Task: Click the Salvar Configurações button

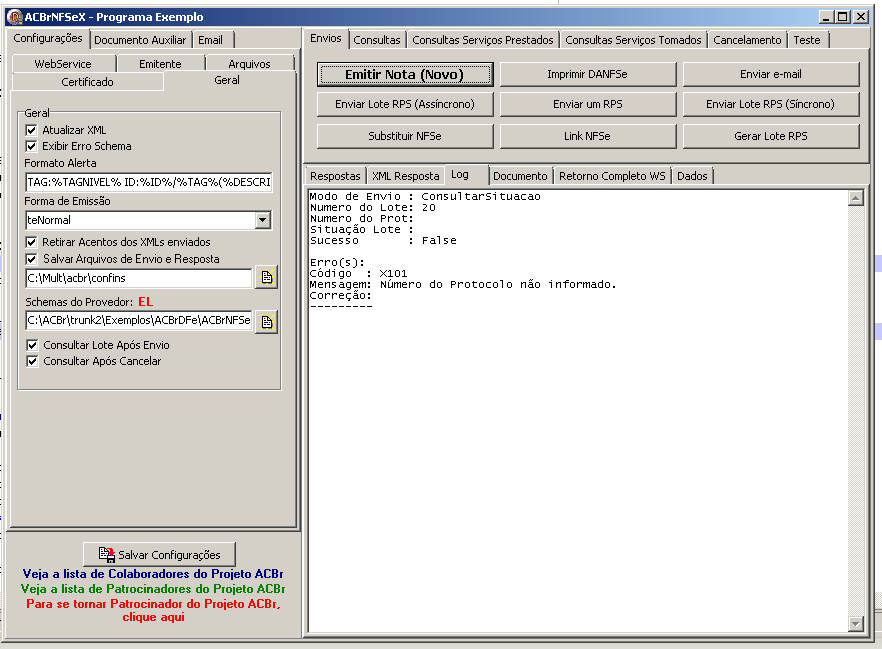Action: (159, 555)
